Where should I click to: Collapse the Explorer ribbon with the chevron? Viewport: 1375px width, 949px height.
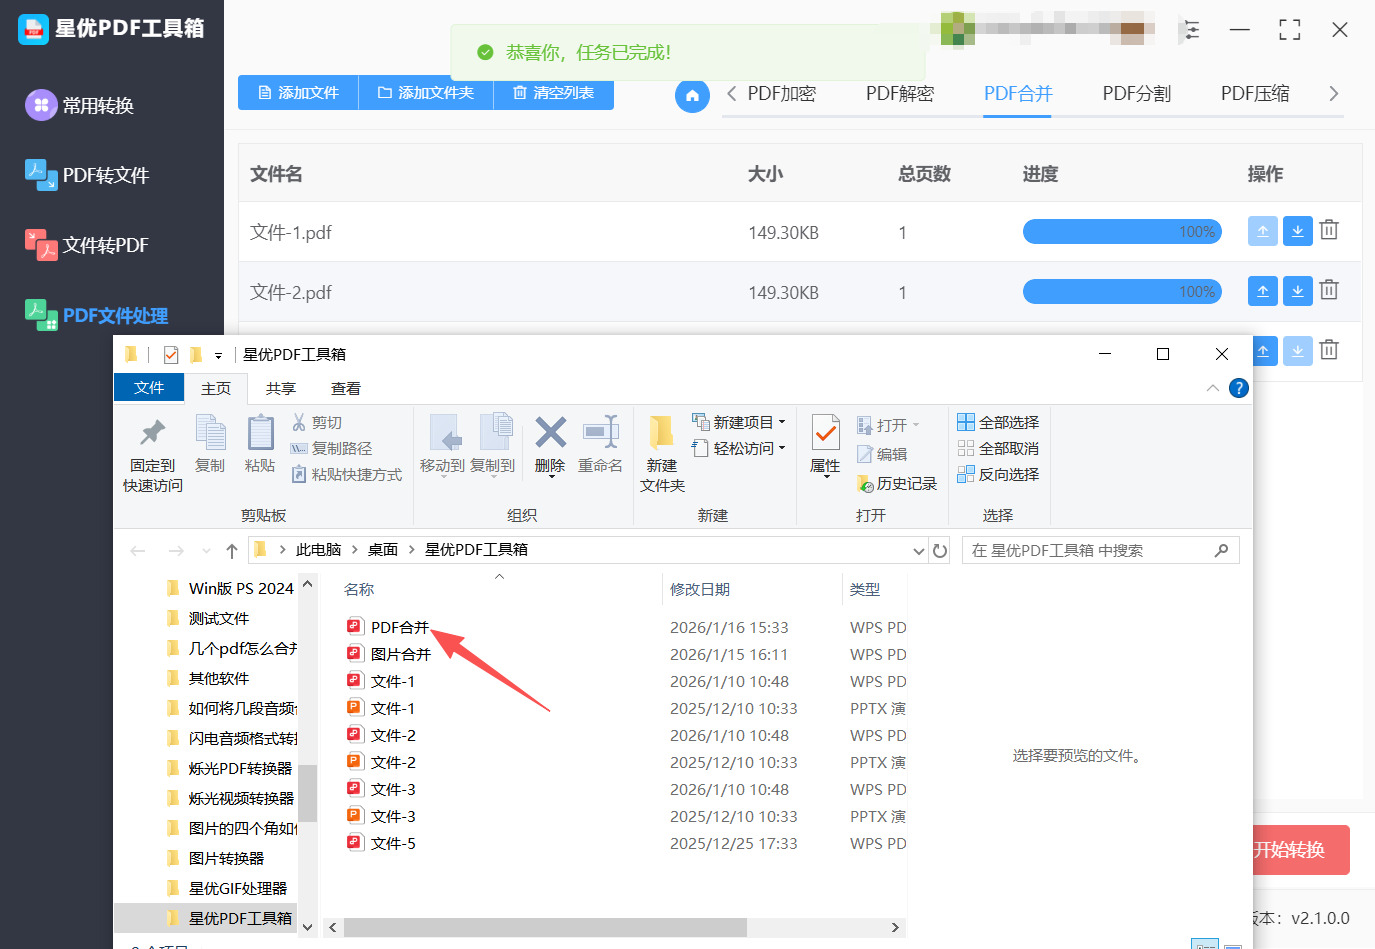click(1213, 388)
